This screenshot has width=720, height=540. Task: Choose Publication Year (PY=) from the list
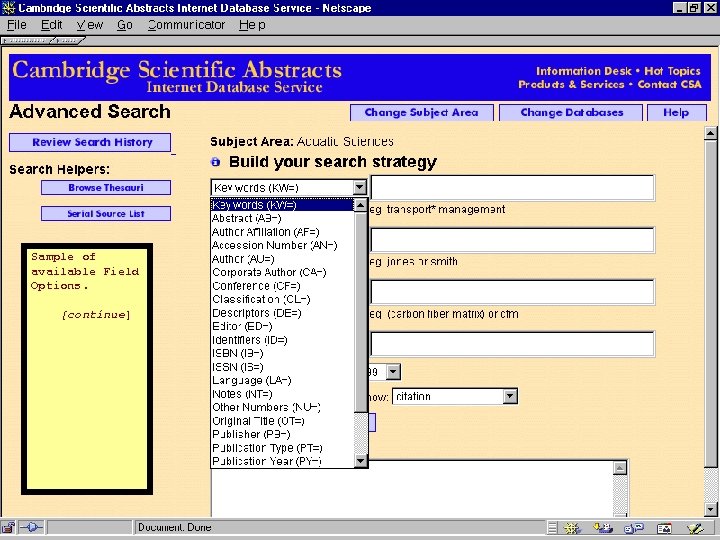[x=282, y=461]
